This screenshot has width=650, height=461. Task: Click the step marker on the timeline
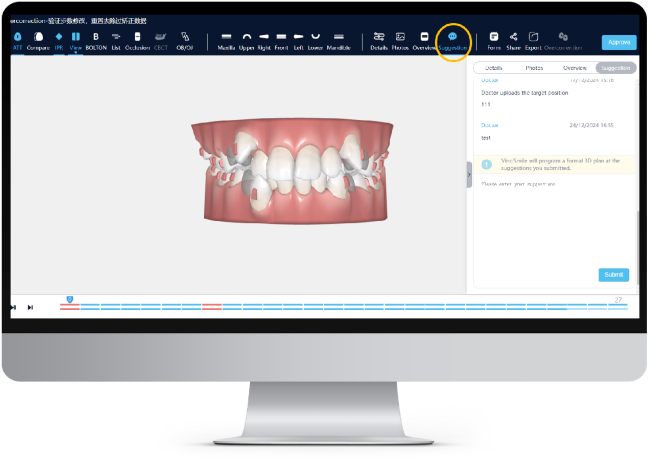[x=69, y=299]
